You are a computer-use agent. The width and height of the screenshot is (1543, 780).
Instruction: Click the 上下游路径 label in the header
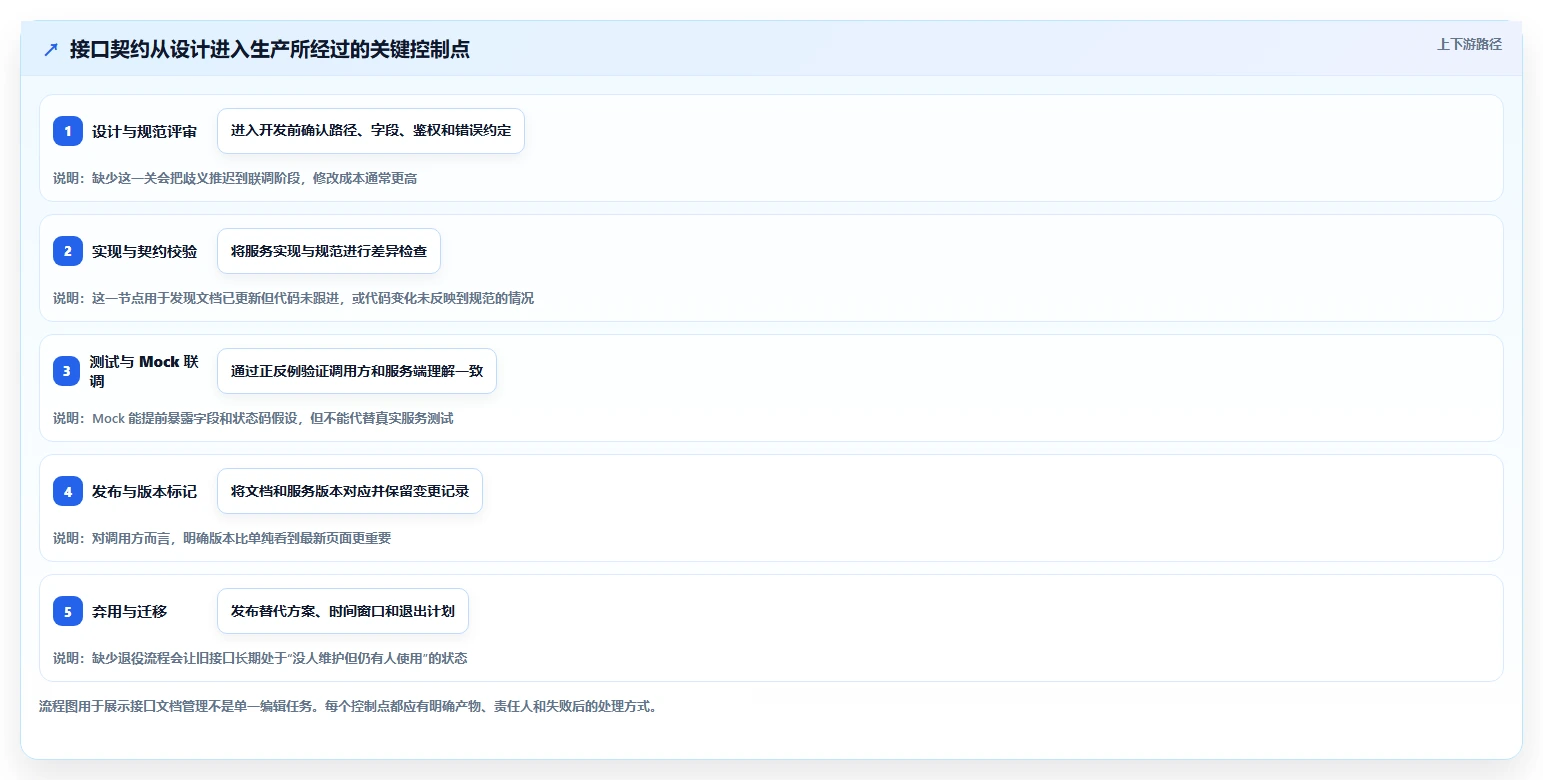[x=1469, y=44]
